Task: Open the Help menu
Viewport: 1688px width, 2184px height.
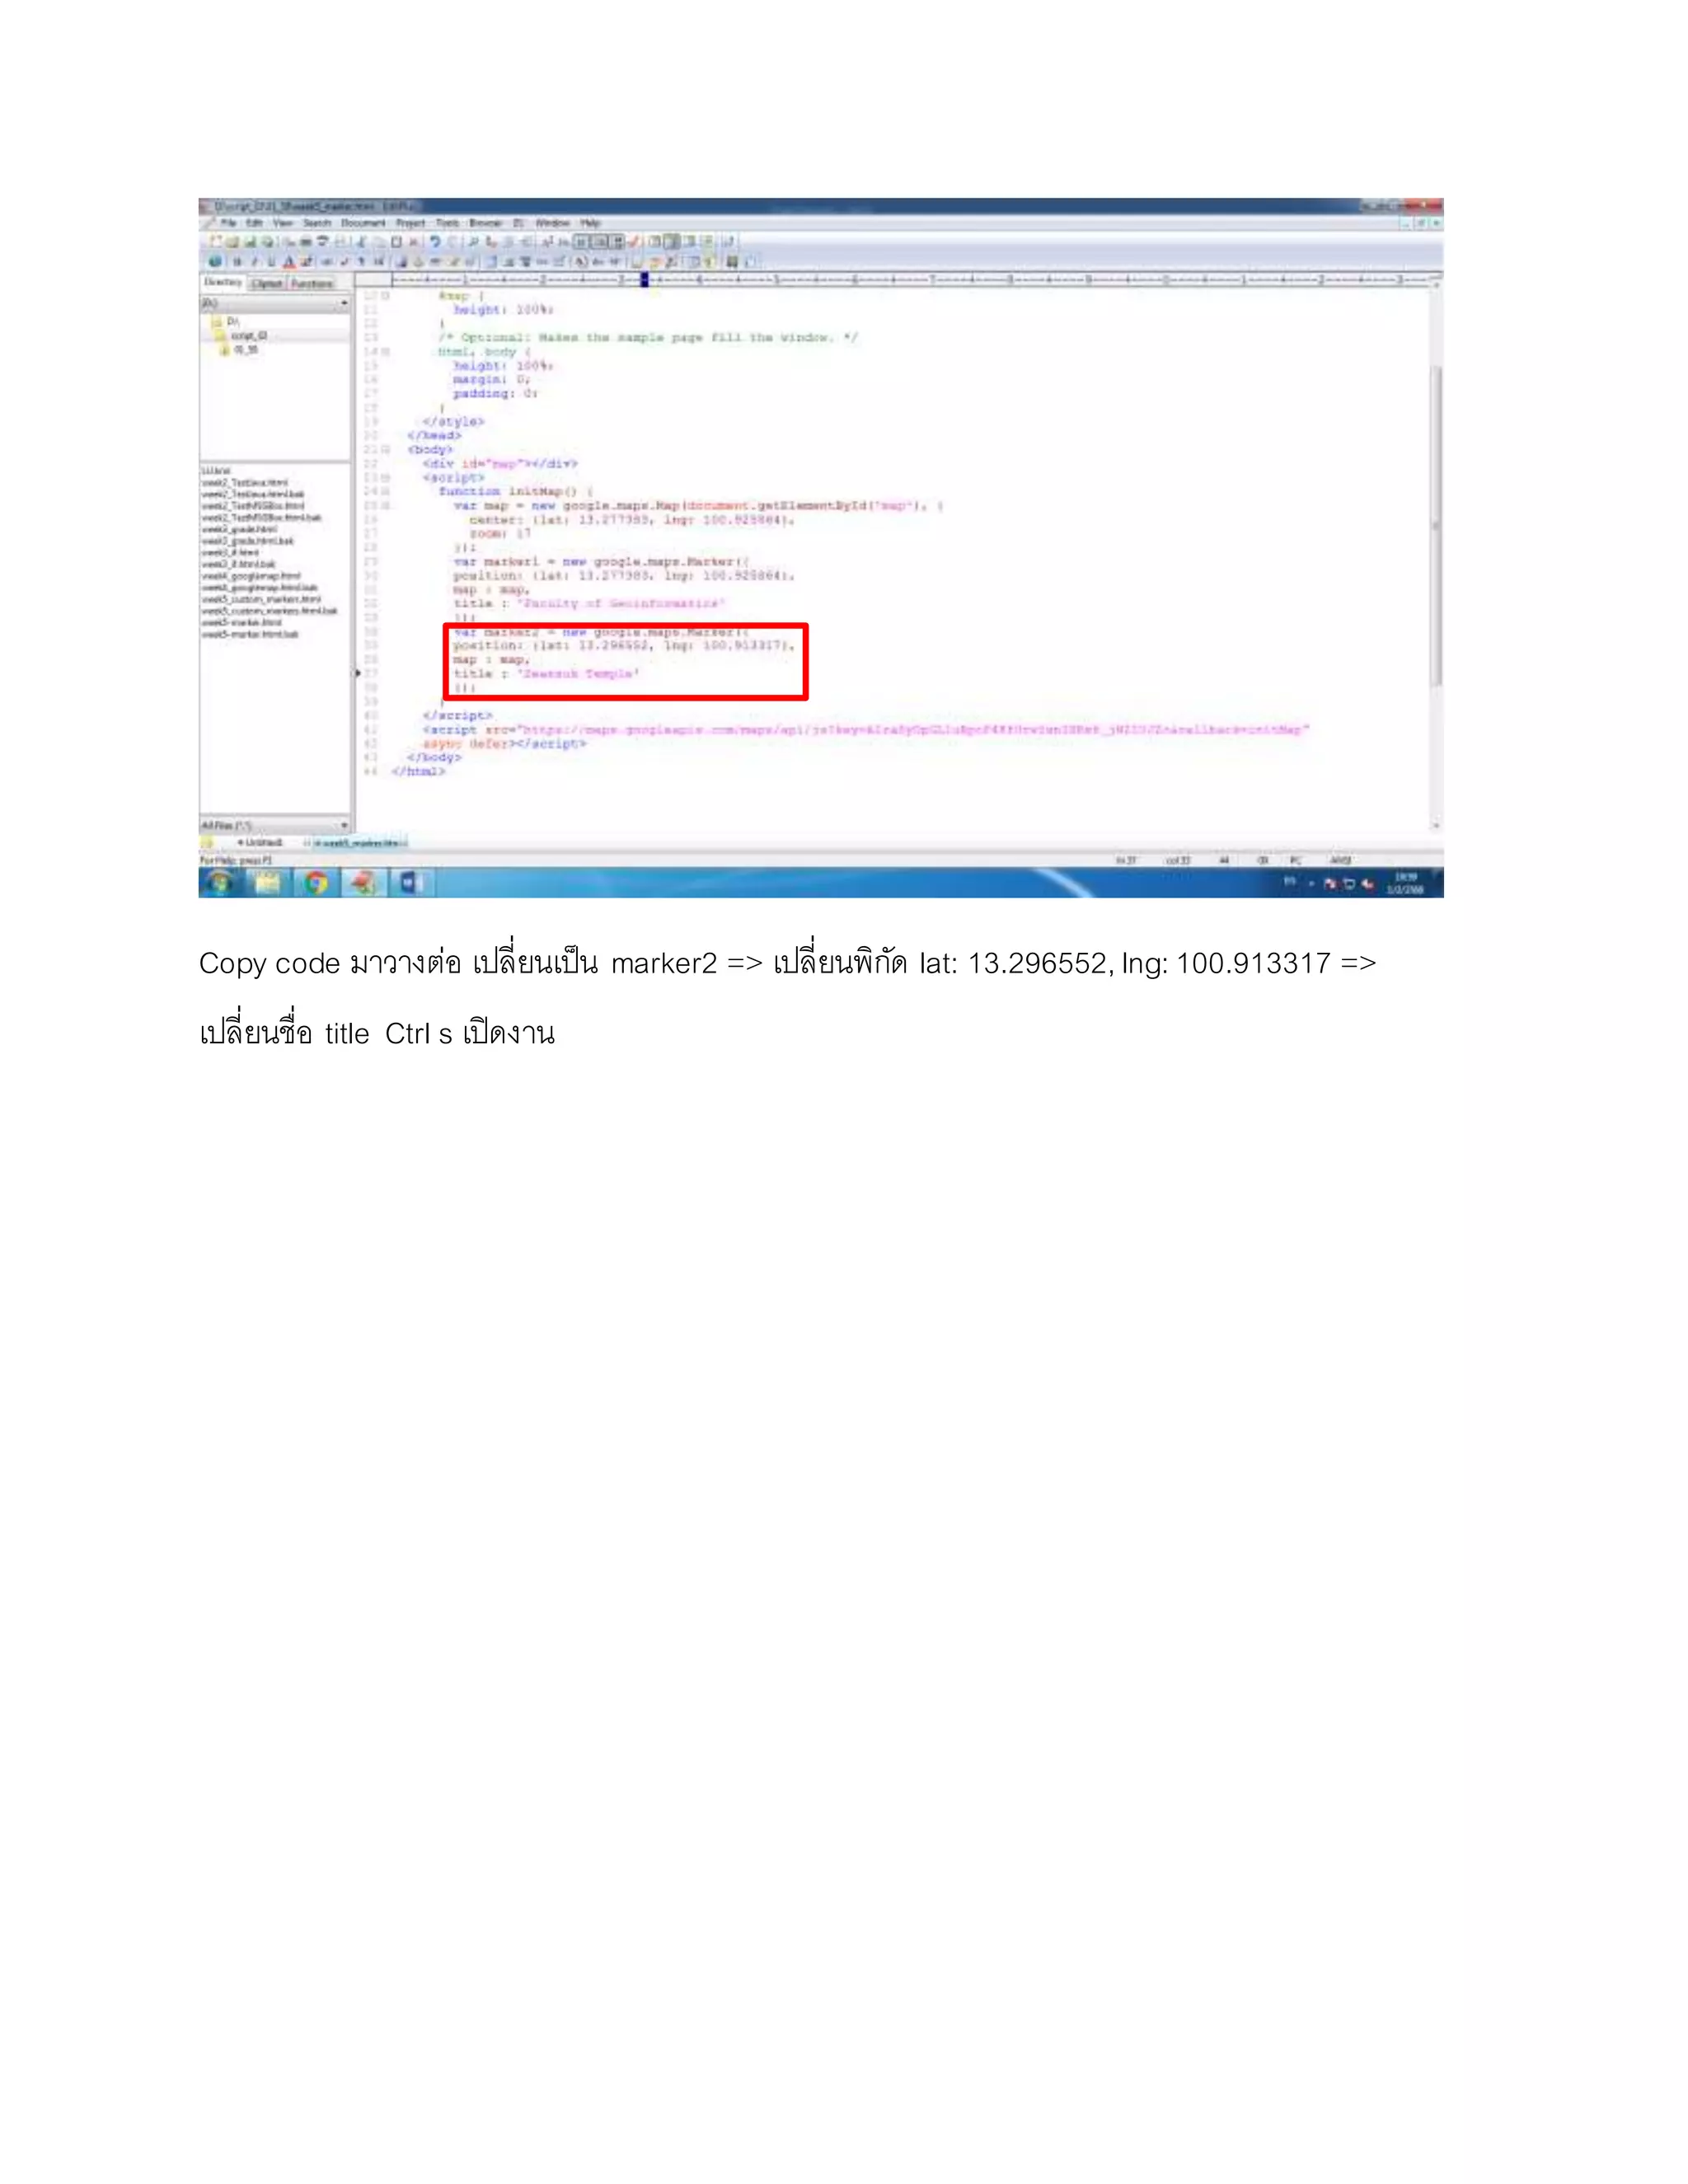Action: 590,223
